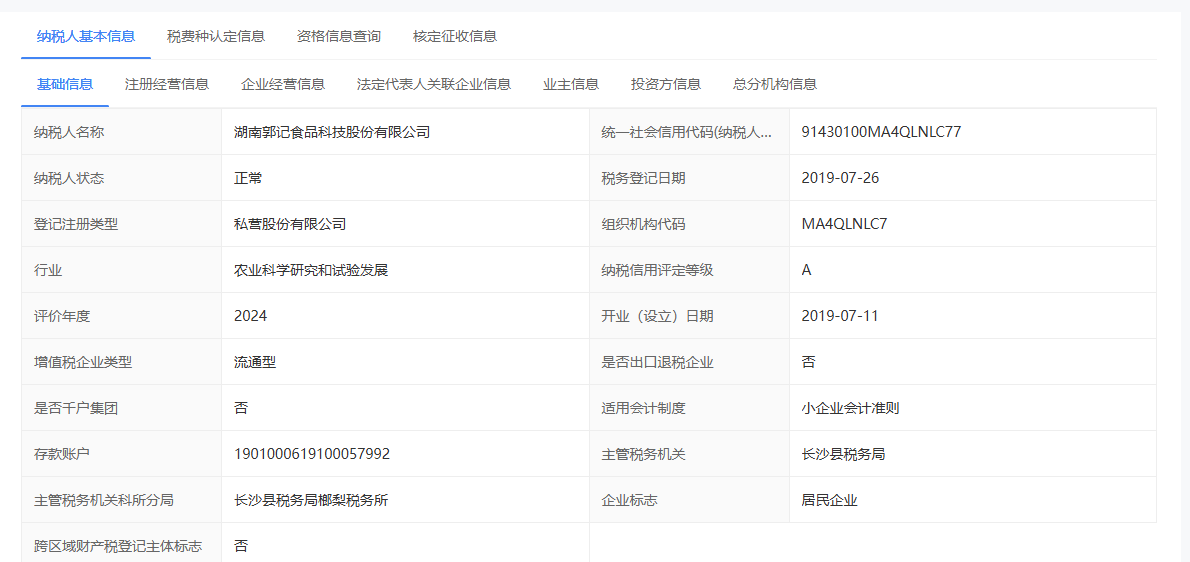The width and height of the screenshot is (1190, 562).
Task: Select the 基础信息 sub-tab
Action: [65, 84]
